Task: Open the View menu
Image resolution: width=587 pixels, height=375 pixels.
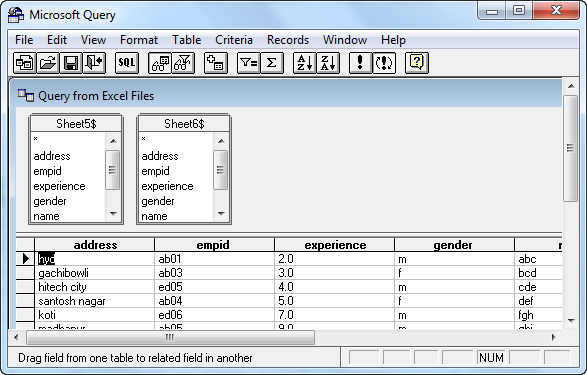Action: [93, 40]
